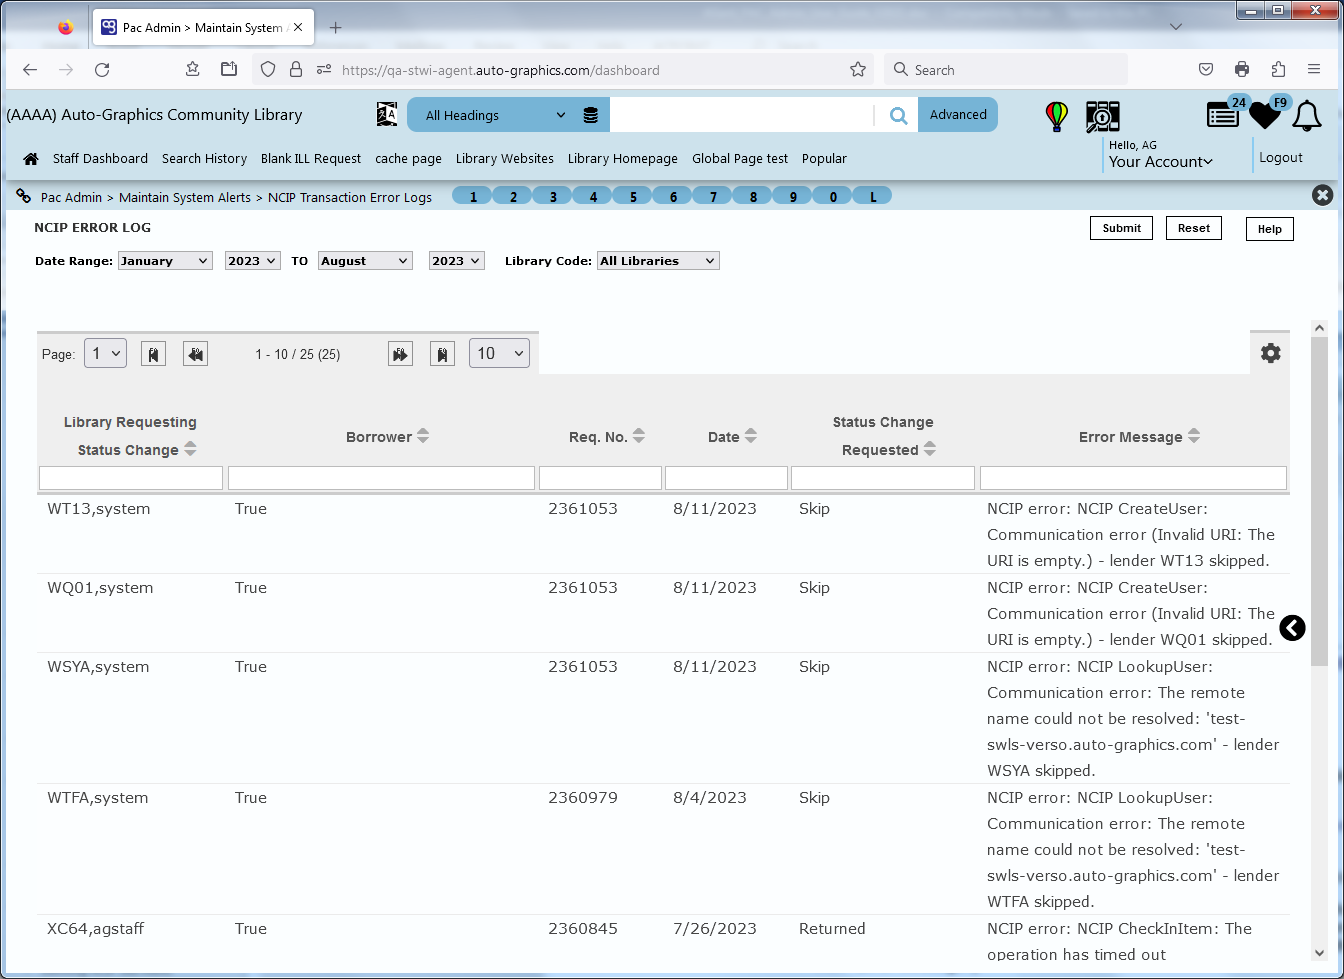
Task: Click the Logout link
Action: 1280,157
